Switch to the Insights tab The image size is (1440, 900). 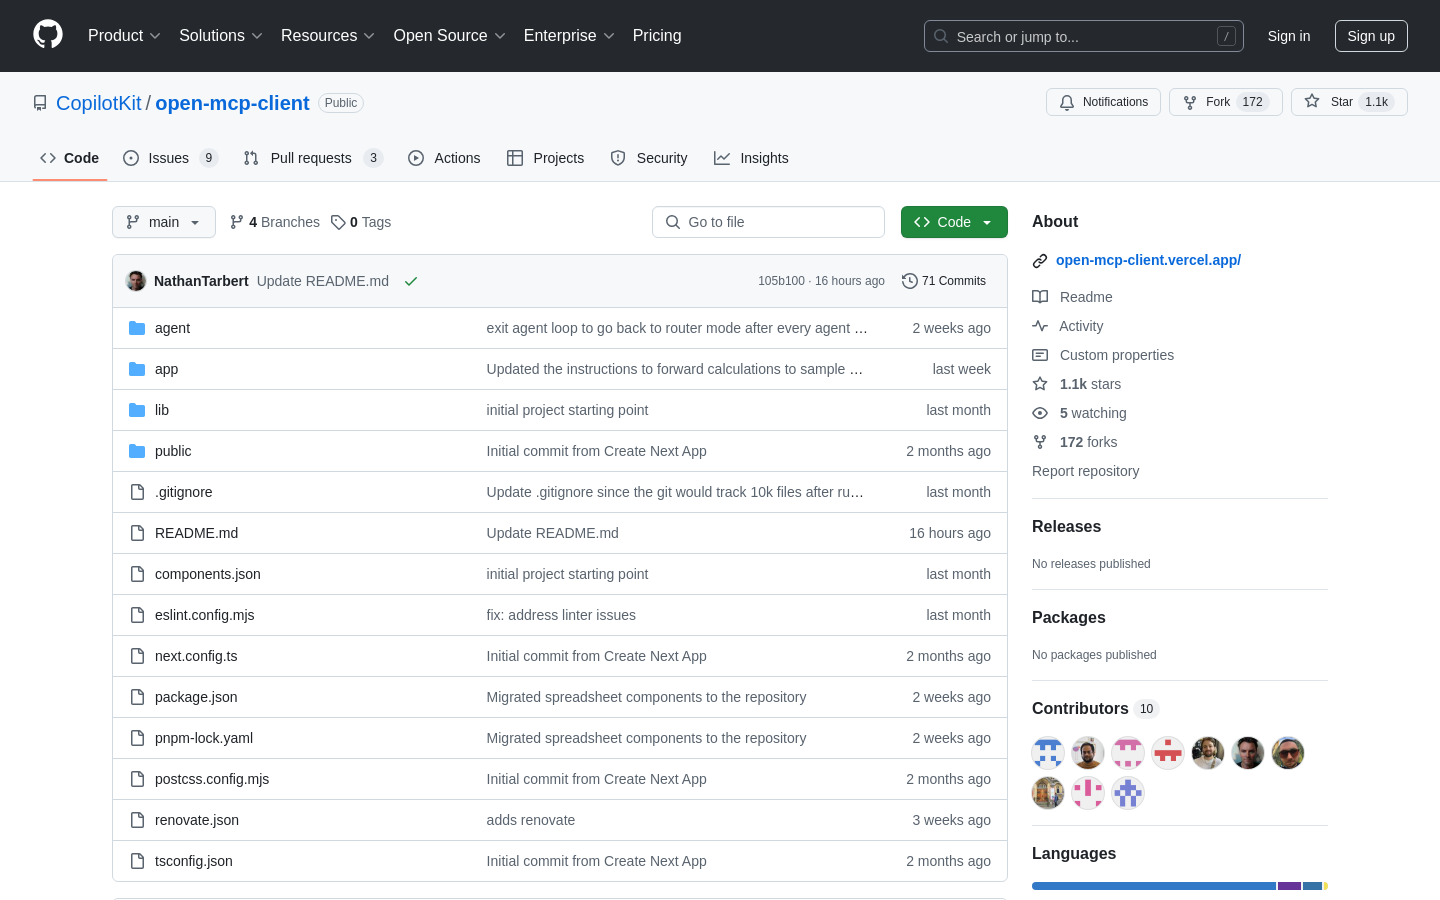[751, 158]
